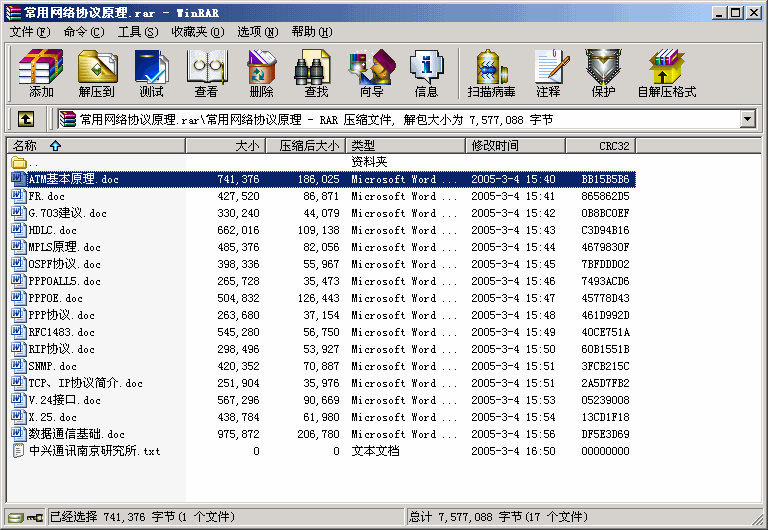Image resolution: width=768 pixels, height=530 pixels.
Task: Select file RIP协议.doc
Action: pyautogui.click(x=61, y=349)
